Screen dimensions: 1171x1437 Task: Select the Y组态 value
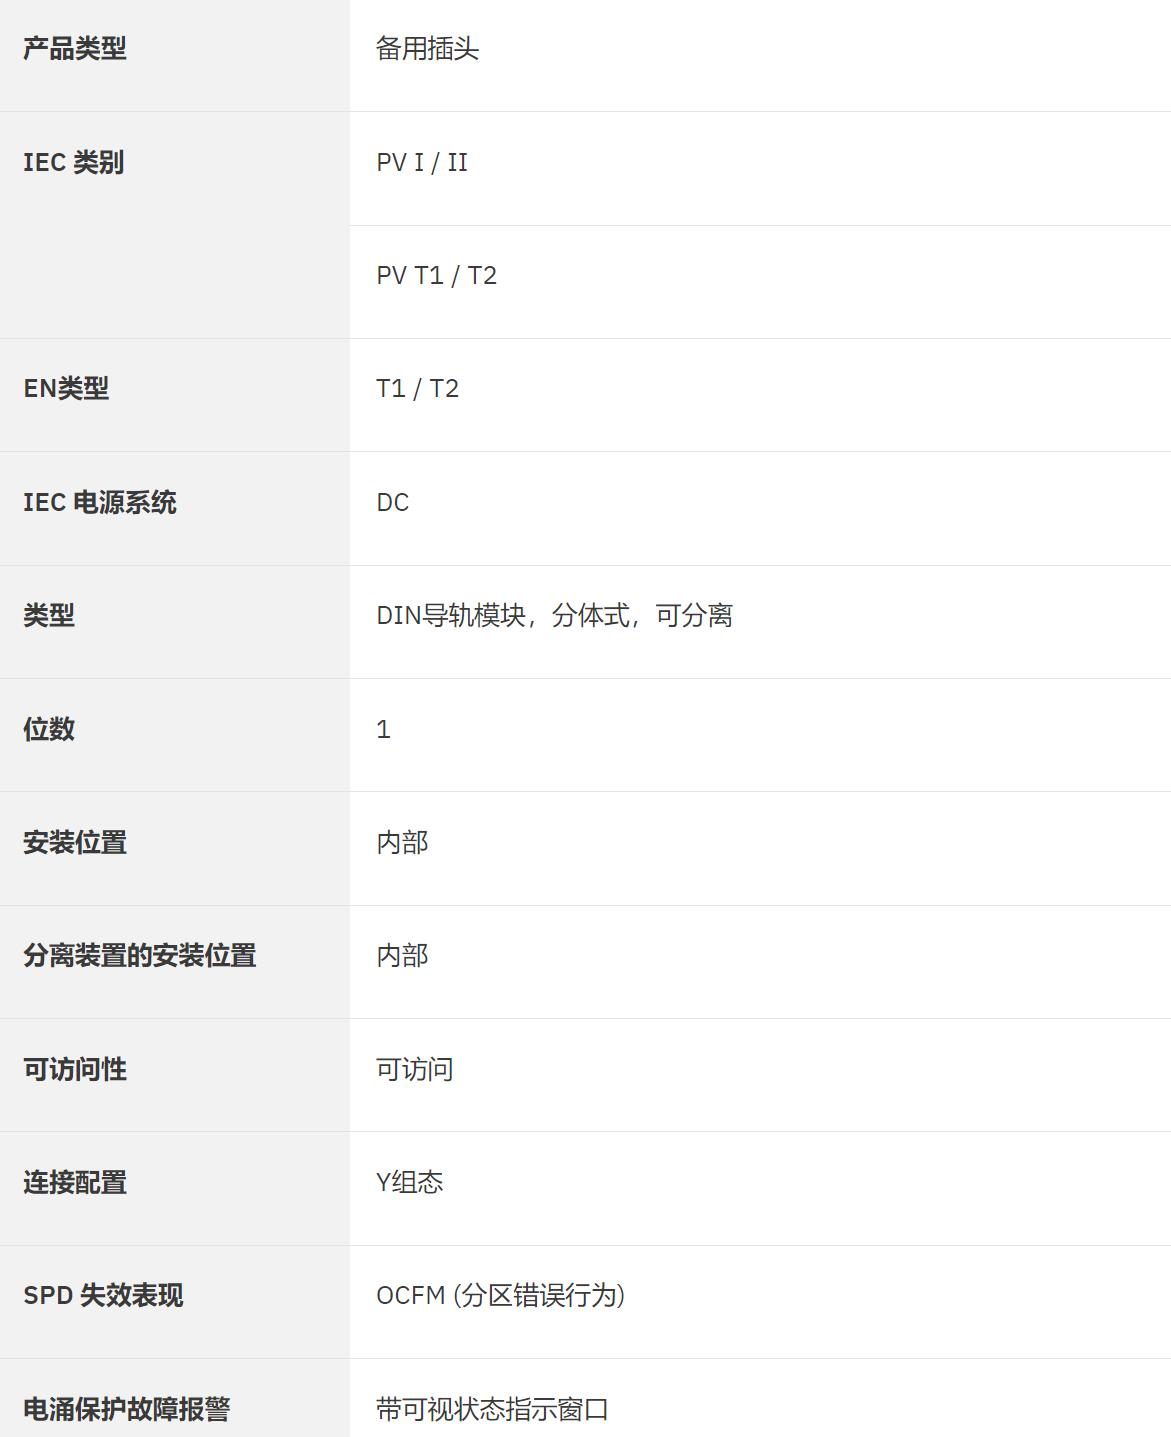(x=409, y=1182)
